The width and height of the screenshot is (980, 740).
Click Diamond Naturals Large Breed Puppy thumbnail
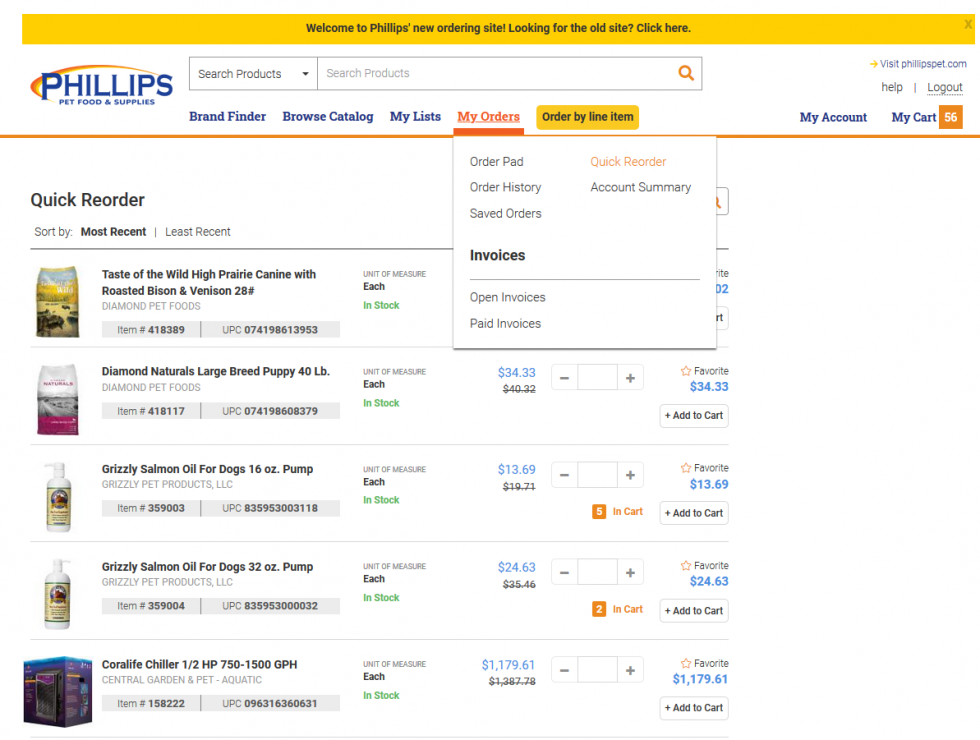click(x=58, y=399)
